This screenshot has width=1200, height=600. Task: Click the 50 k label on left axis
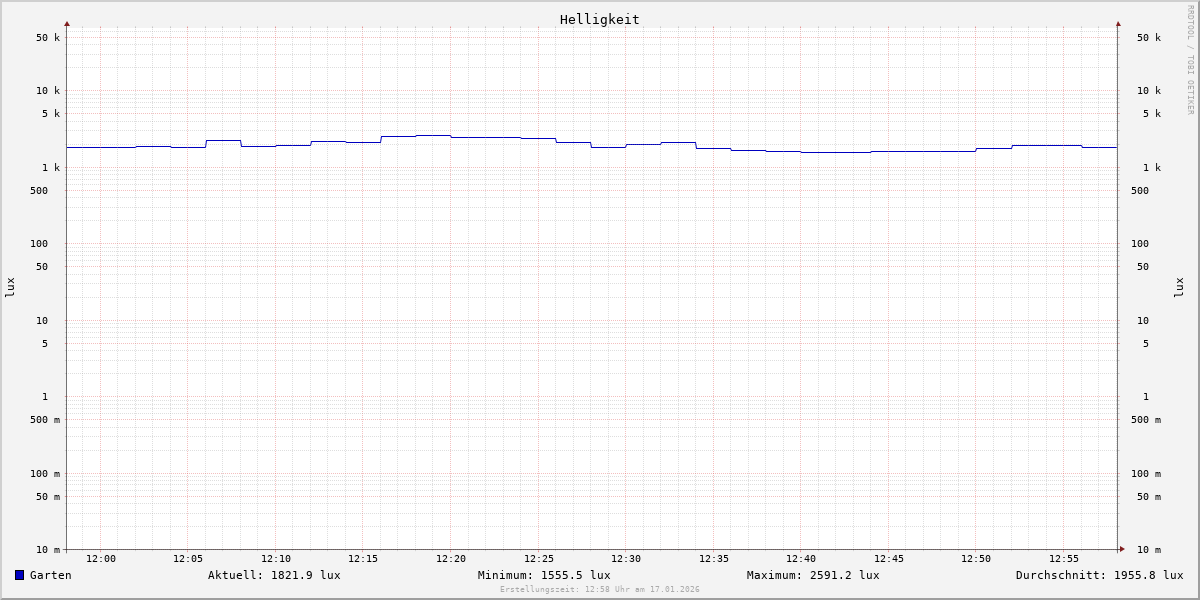(x=48, y=38)
